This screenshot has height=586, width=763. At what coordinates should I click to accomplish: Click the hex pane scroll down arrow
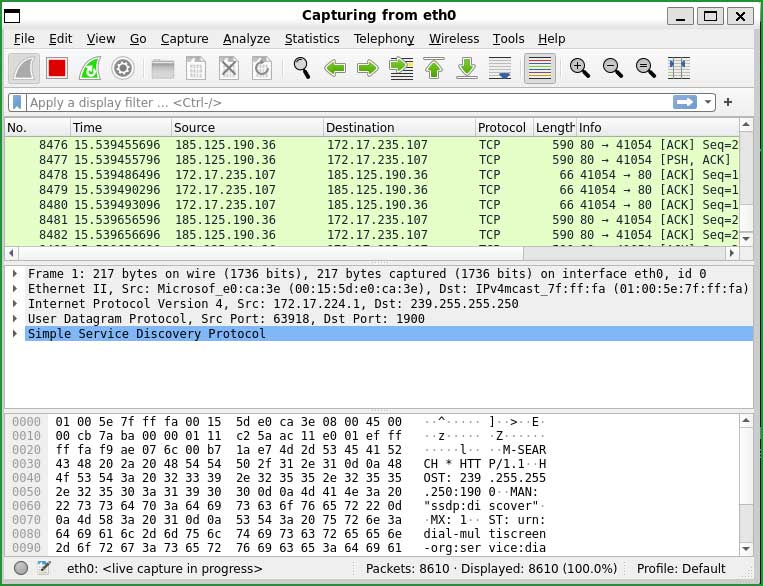click(746, 549)
